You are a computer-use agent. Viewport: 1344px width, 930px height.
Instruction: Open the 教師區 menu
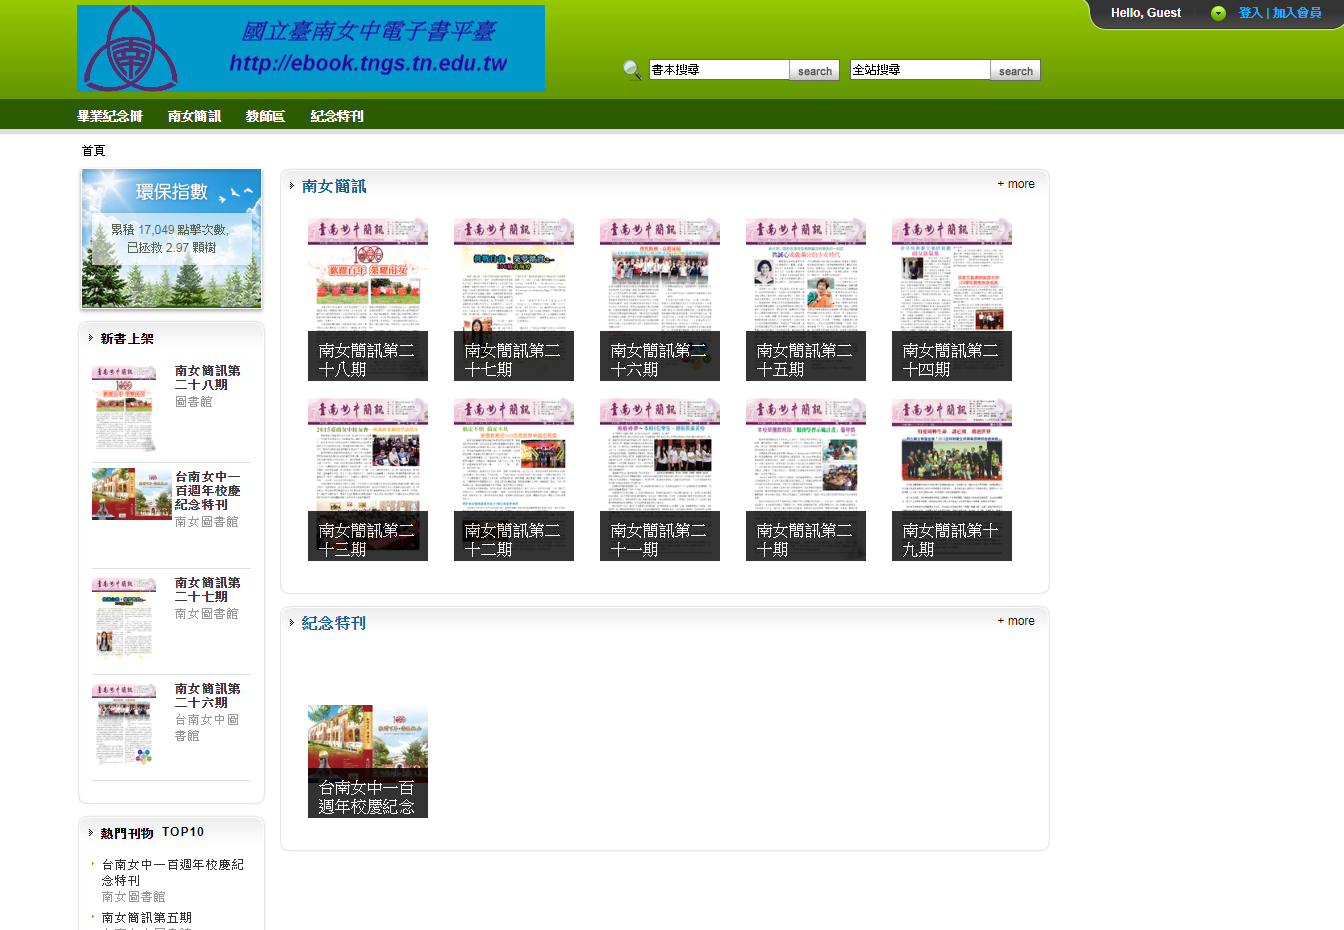tap(266, 116)
